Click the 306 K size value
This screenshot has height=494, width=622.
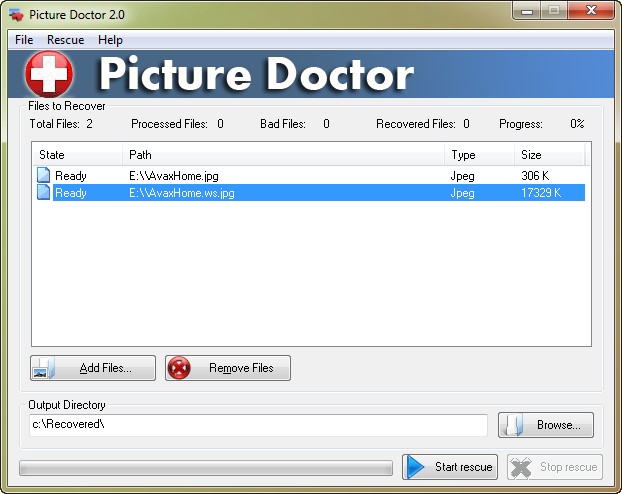click(x=535, y=175)
